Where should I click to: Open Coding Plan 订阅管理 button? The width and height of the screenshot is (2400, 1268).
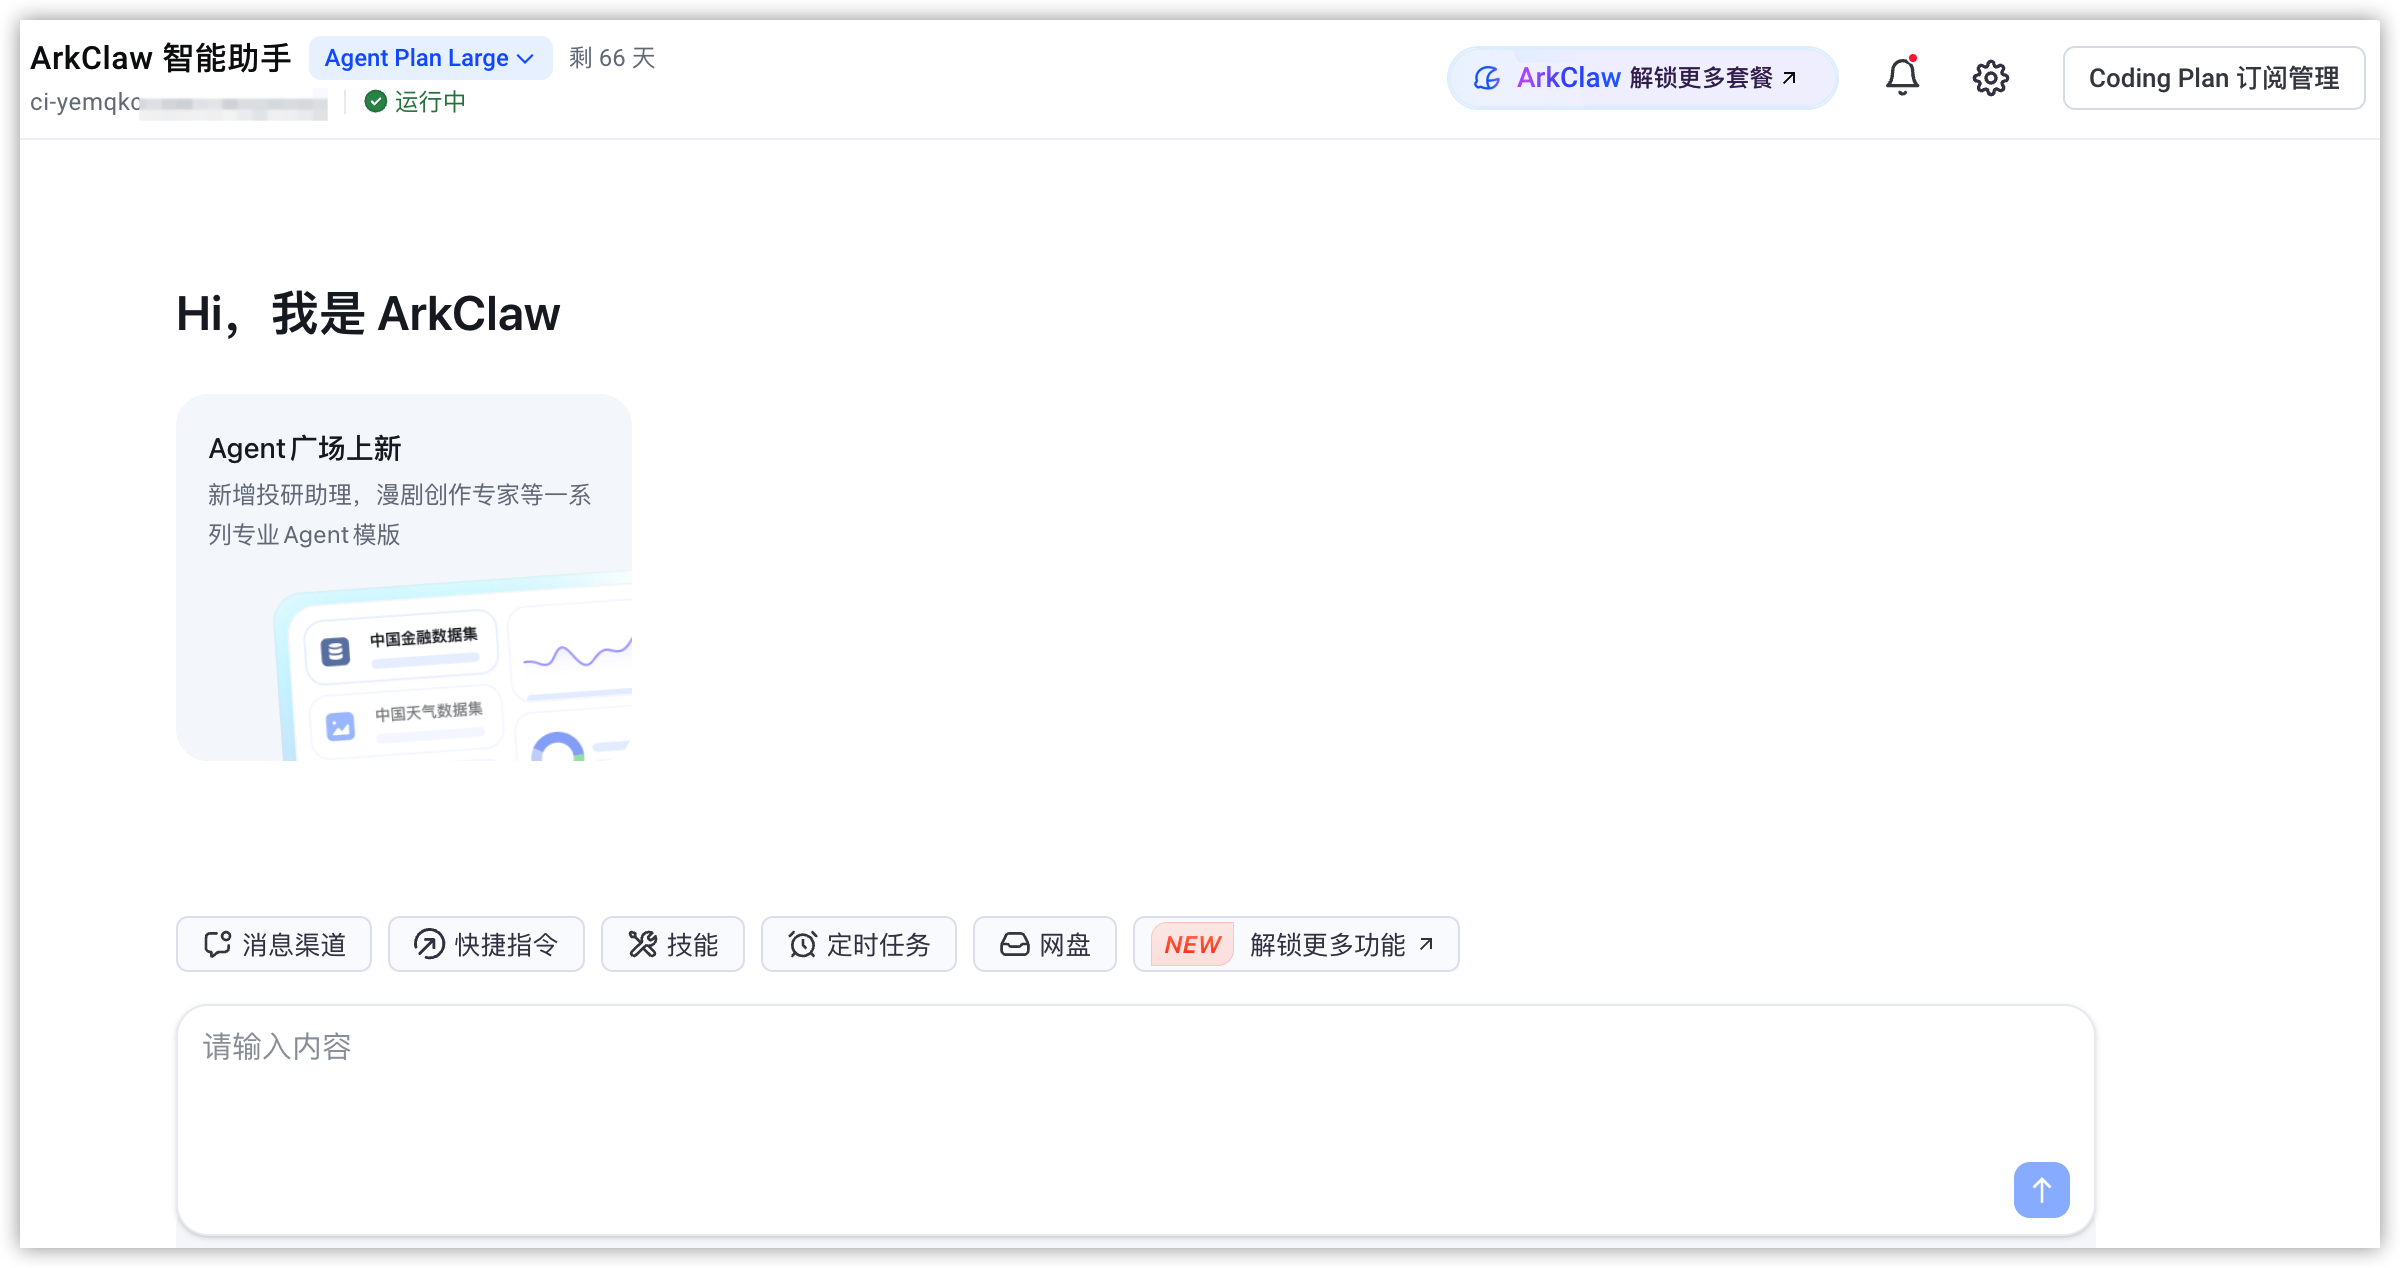(2213, 78)
